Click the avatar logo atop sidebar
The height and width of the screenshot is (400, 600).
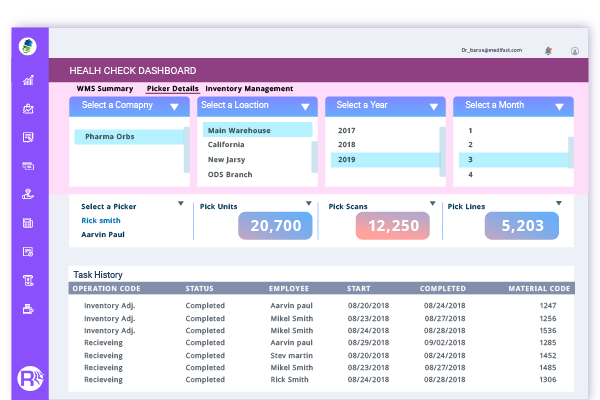pyautogui.click(x=28, y=45)
